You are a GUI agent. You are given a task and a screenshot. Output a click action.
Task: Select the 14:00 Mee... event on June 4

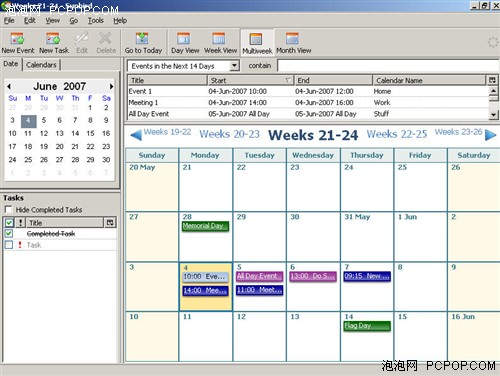205,290
